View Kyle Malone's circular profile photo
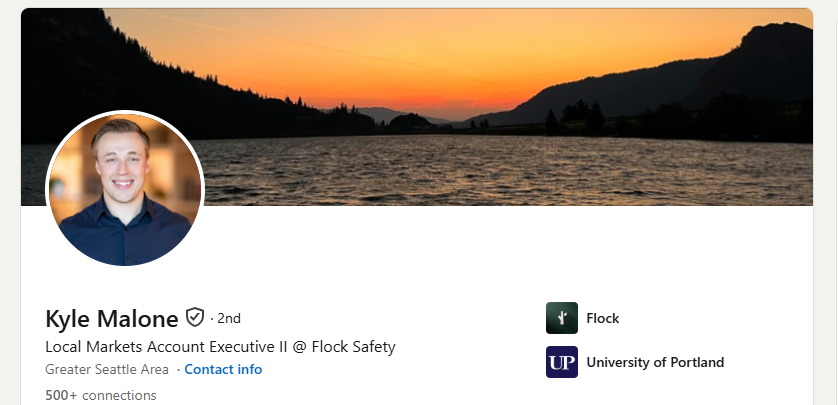This screenshot has width=838, height=405. tap(125, 190)
